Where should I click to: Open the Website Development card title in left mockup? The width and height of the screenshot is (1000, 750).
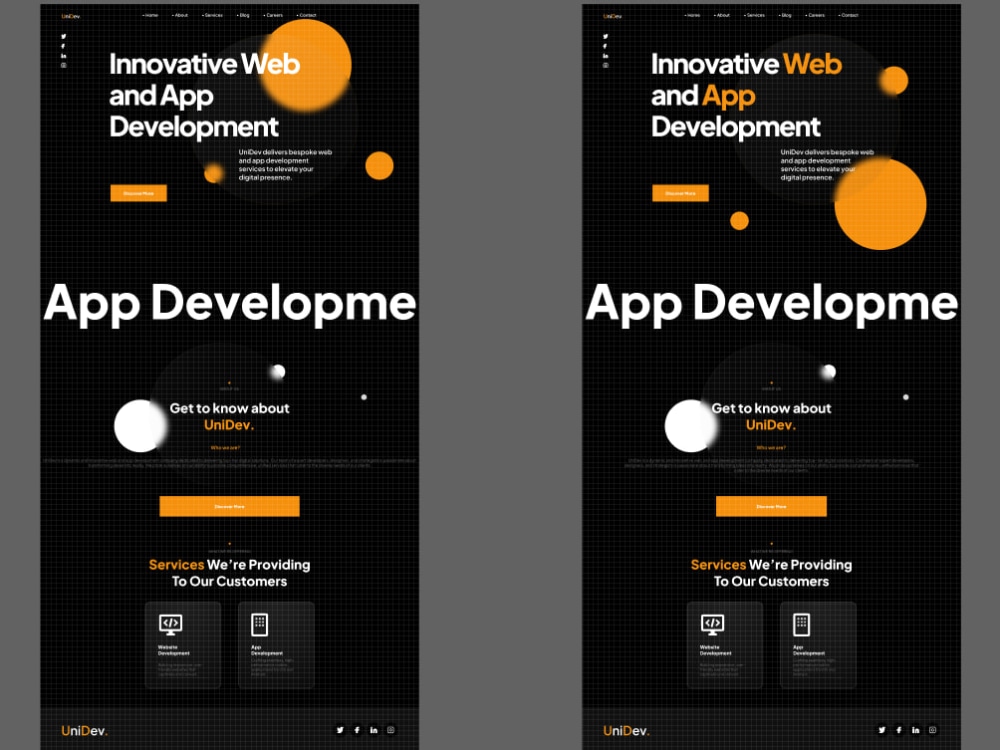pyautogui.click(x=173, y=651)
